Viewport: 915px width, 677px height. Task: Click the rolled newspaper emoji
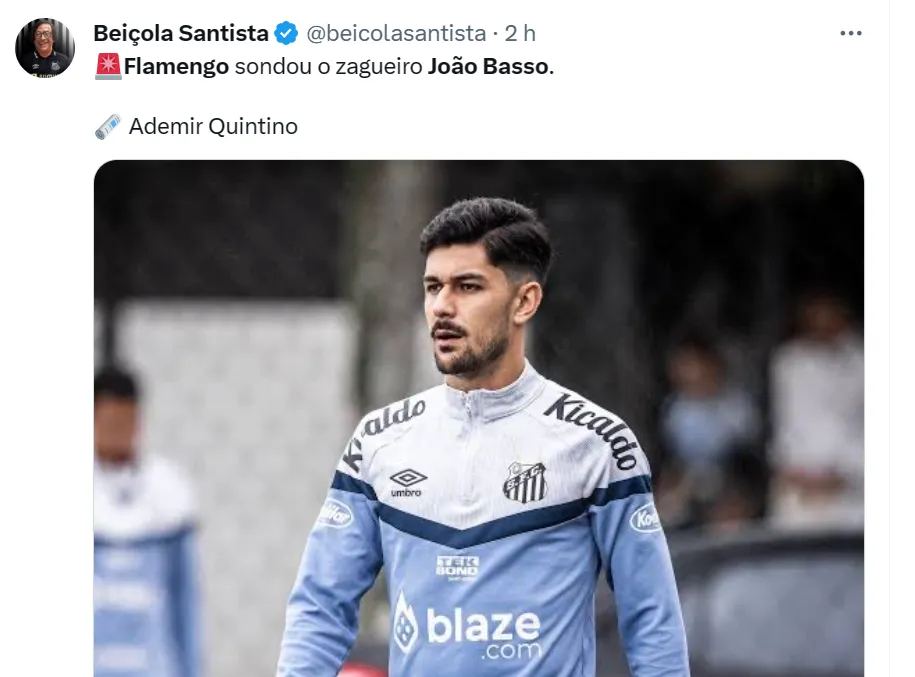(x=108, y=126)
